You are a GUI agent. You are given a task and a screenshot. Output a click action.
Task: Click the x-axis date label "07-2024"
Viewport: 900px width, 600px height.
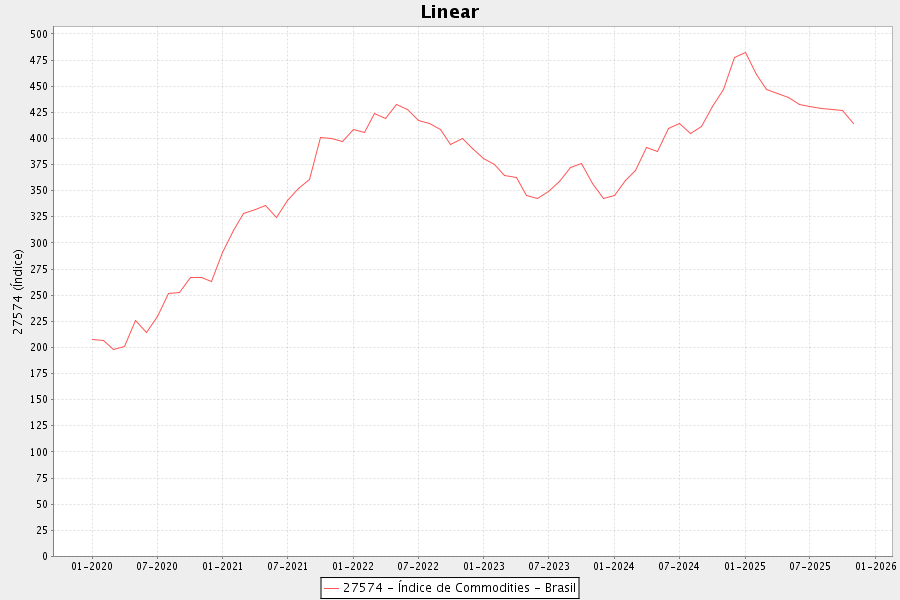point(679,567)
